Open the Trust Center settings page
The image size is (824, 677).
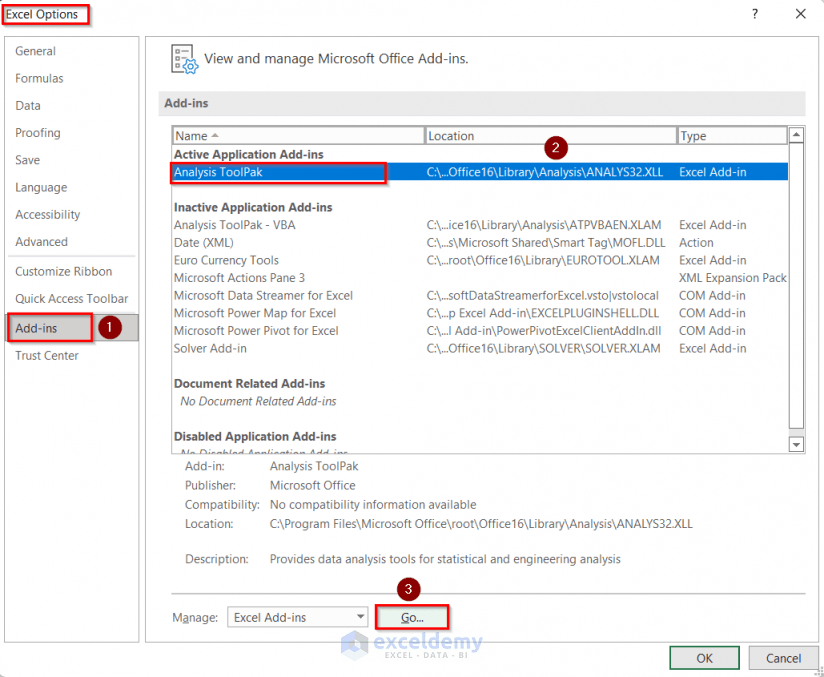click(46, 355)
